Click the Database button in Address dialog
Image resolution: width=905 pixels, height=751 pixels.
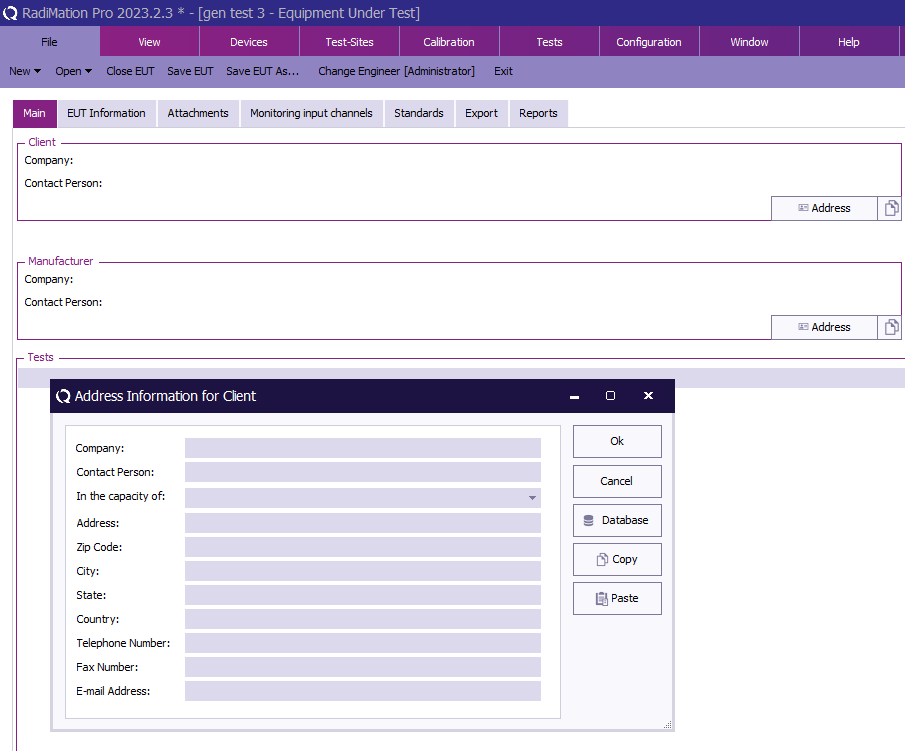coord(617,520)
